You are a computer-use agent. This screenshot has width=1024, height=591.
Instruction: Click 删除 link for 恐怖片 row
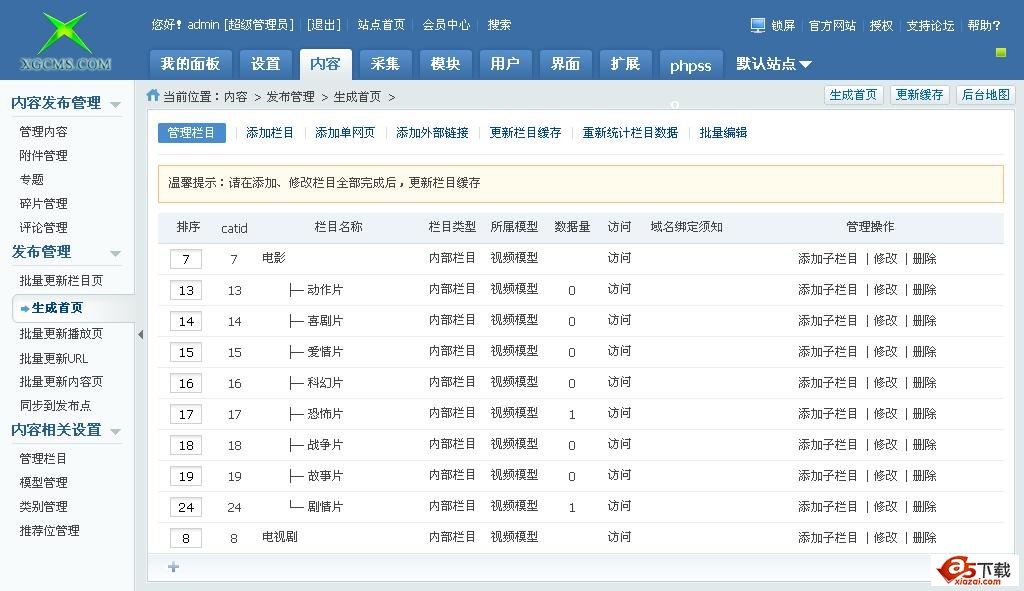(x=924, y=414)
